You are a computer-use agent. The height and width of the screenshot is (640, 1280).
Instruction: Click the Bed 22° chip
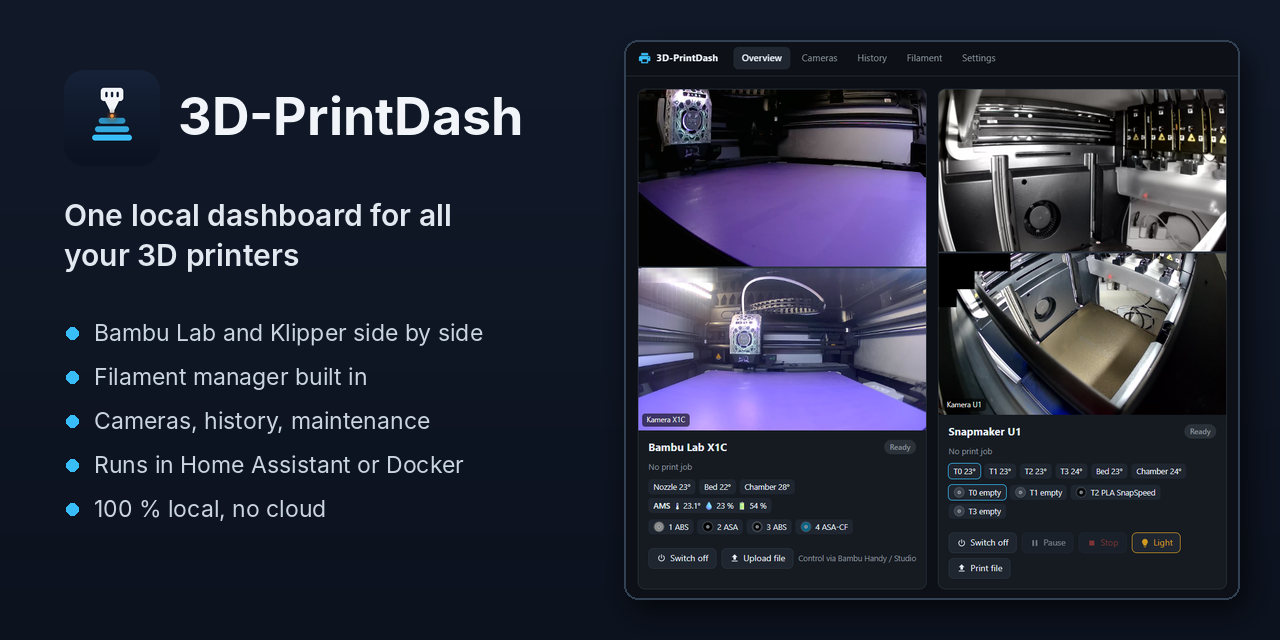click(x=717, y=487)
